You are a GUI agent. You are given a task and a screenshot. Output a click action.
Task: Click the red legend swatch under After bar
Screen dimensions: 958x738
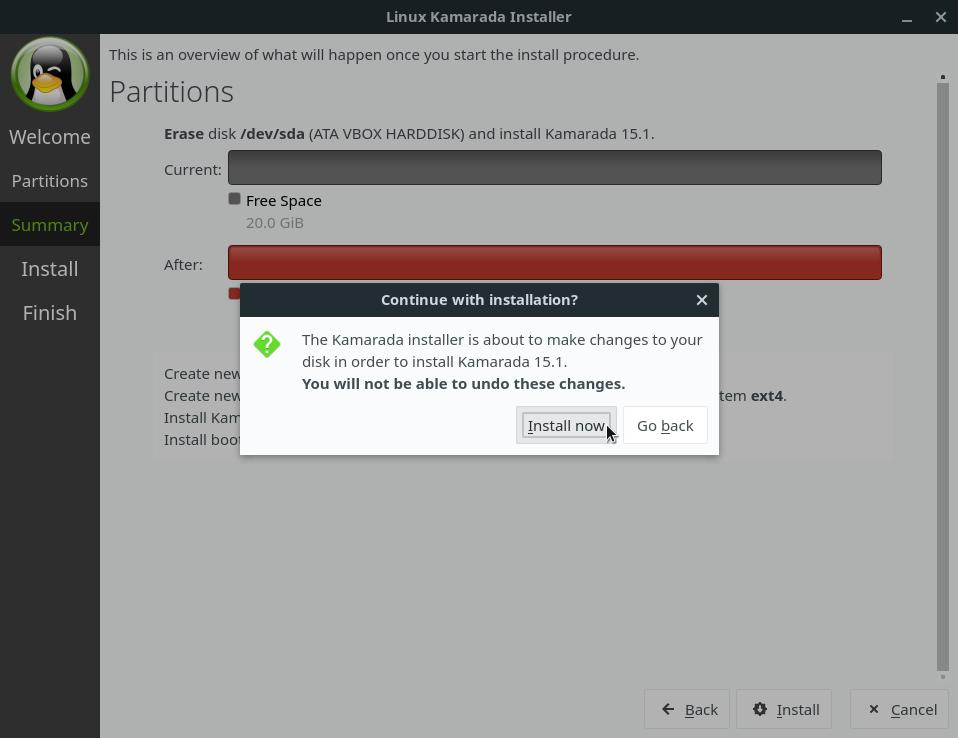(234, 293)
